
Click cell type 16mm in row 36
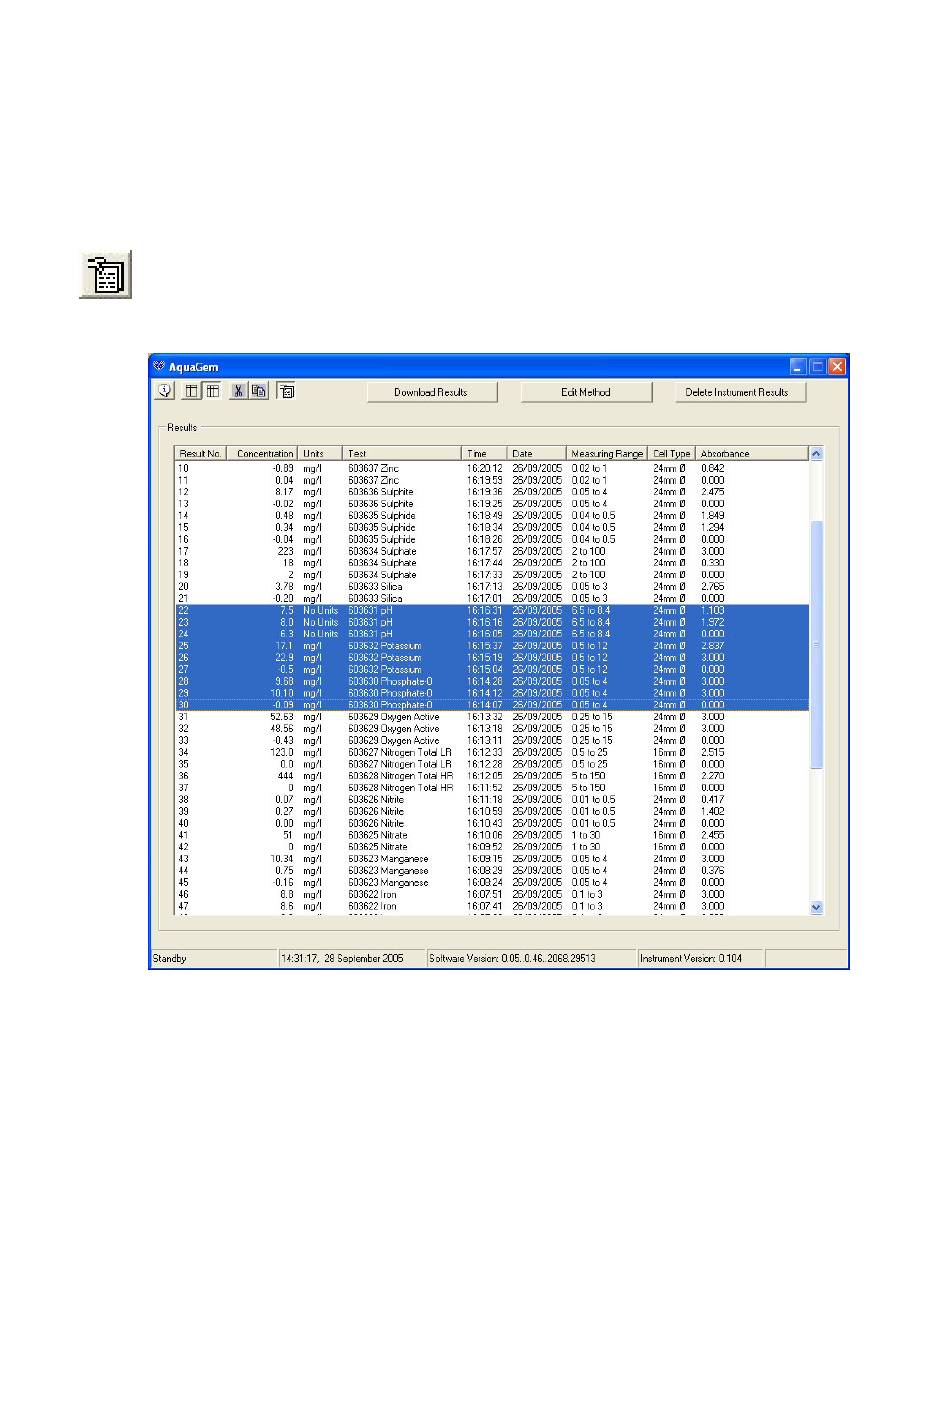[x=670, y=776]
